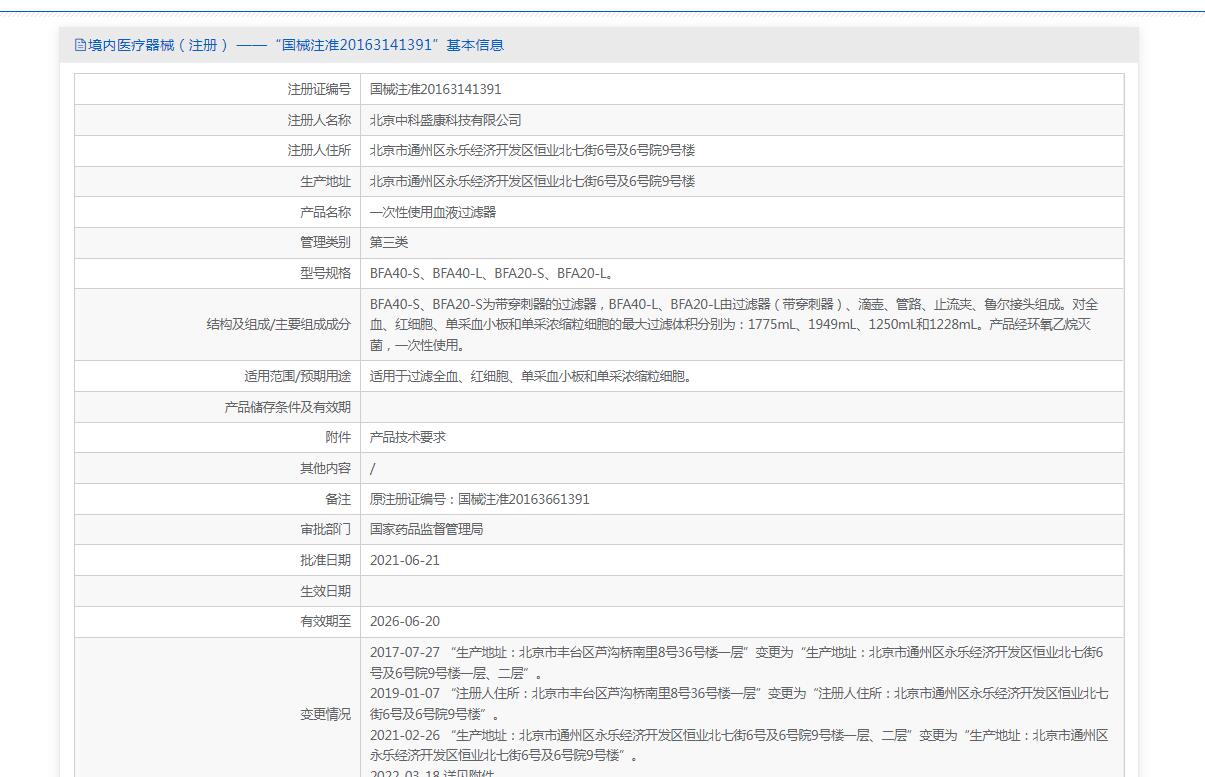The width and height of the screenshot is (1205, 777).
Task: Click the 备注 original registration number text
Action: click(x=479, y=499)
